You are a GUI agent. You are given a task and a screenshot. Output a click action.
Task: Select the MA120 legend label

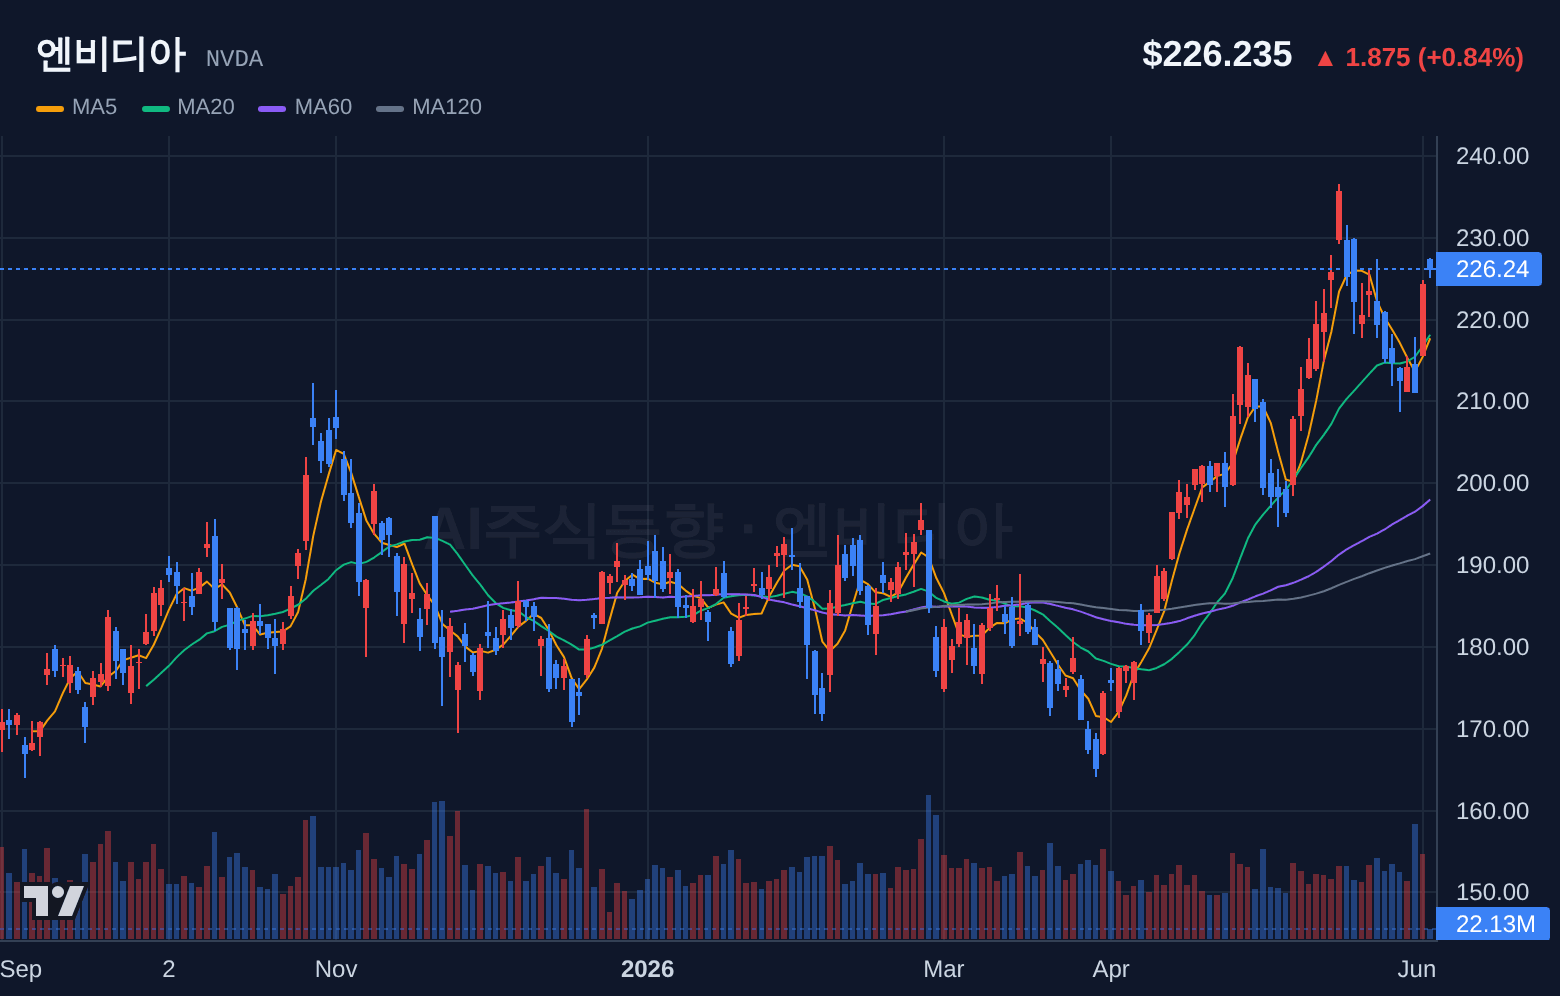click(x=447, y=107)
